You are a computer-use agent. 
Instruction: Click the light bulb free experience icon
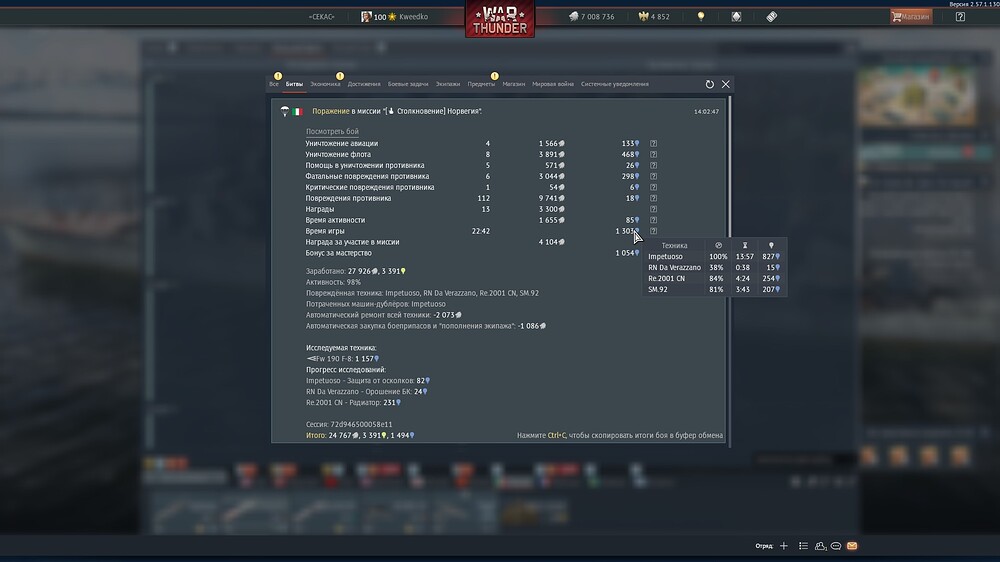(x=701, y=17)
